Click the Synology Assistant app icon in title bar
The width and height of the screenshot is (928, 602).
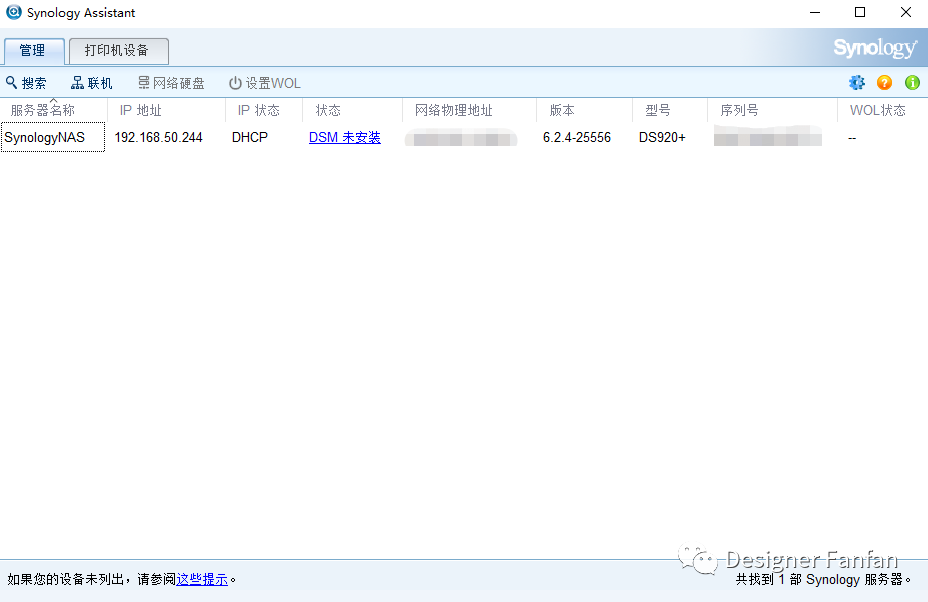pos(14,12)
